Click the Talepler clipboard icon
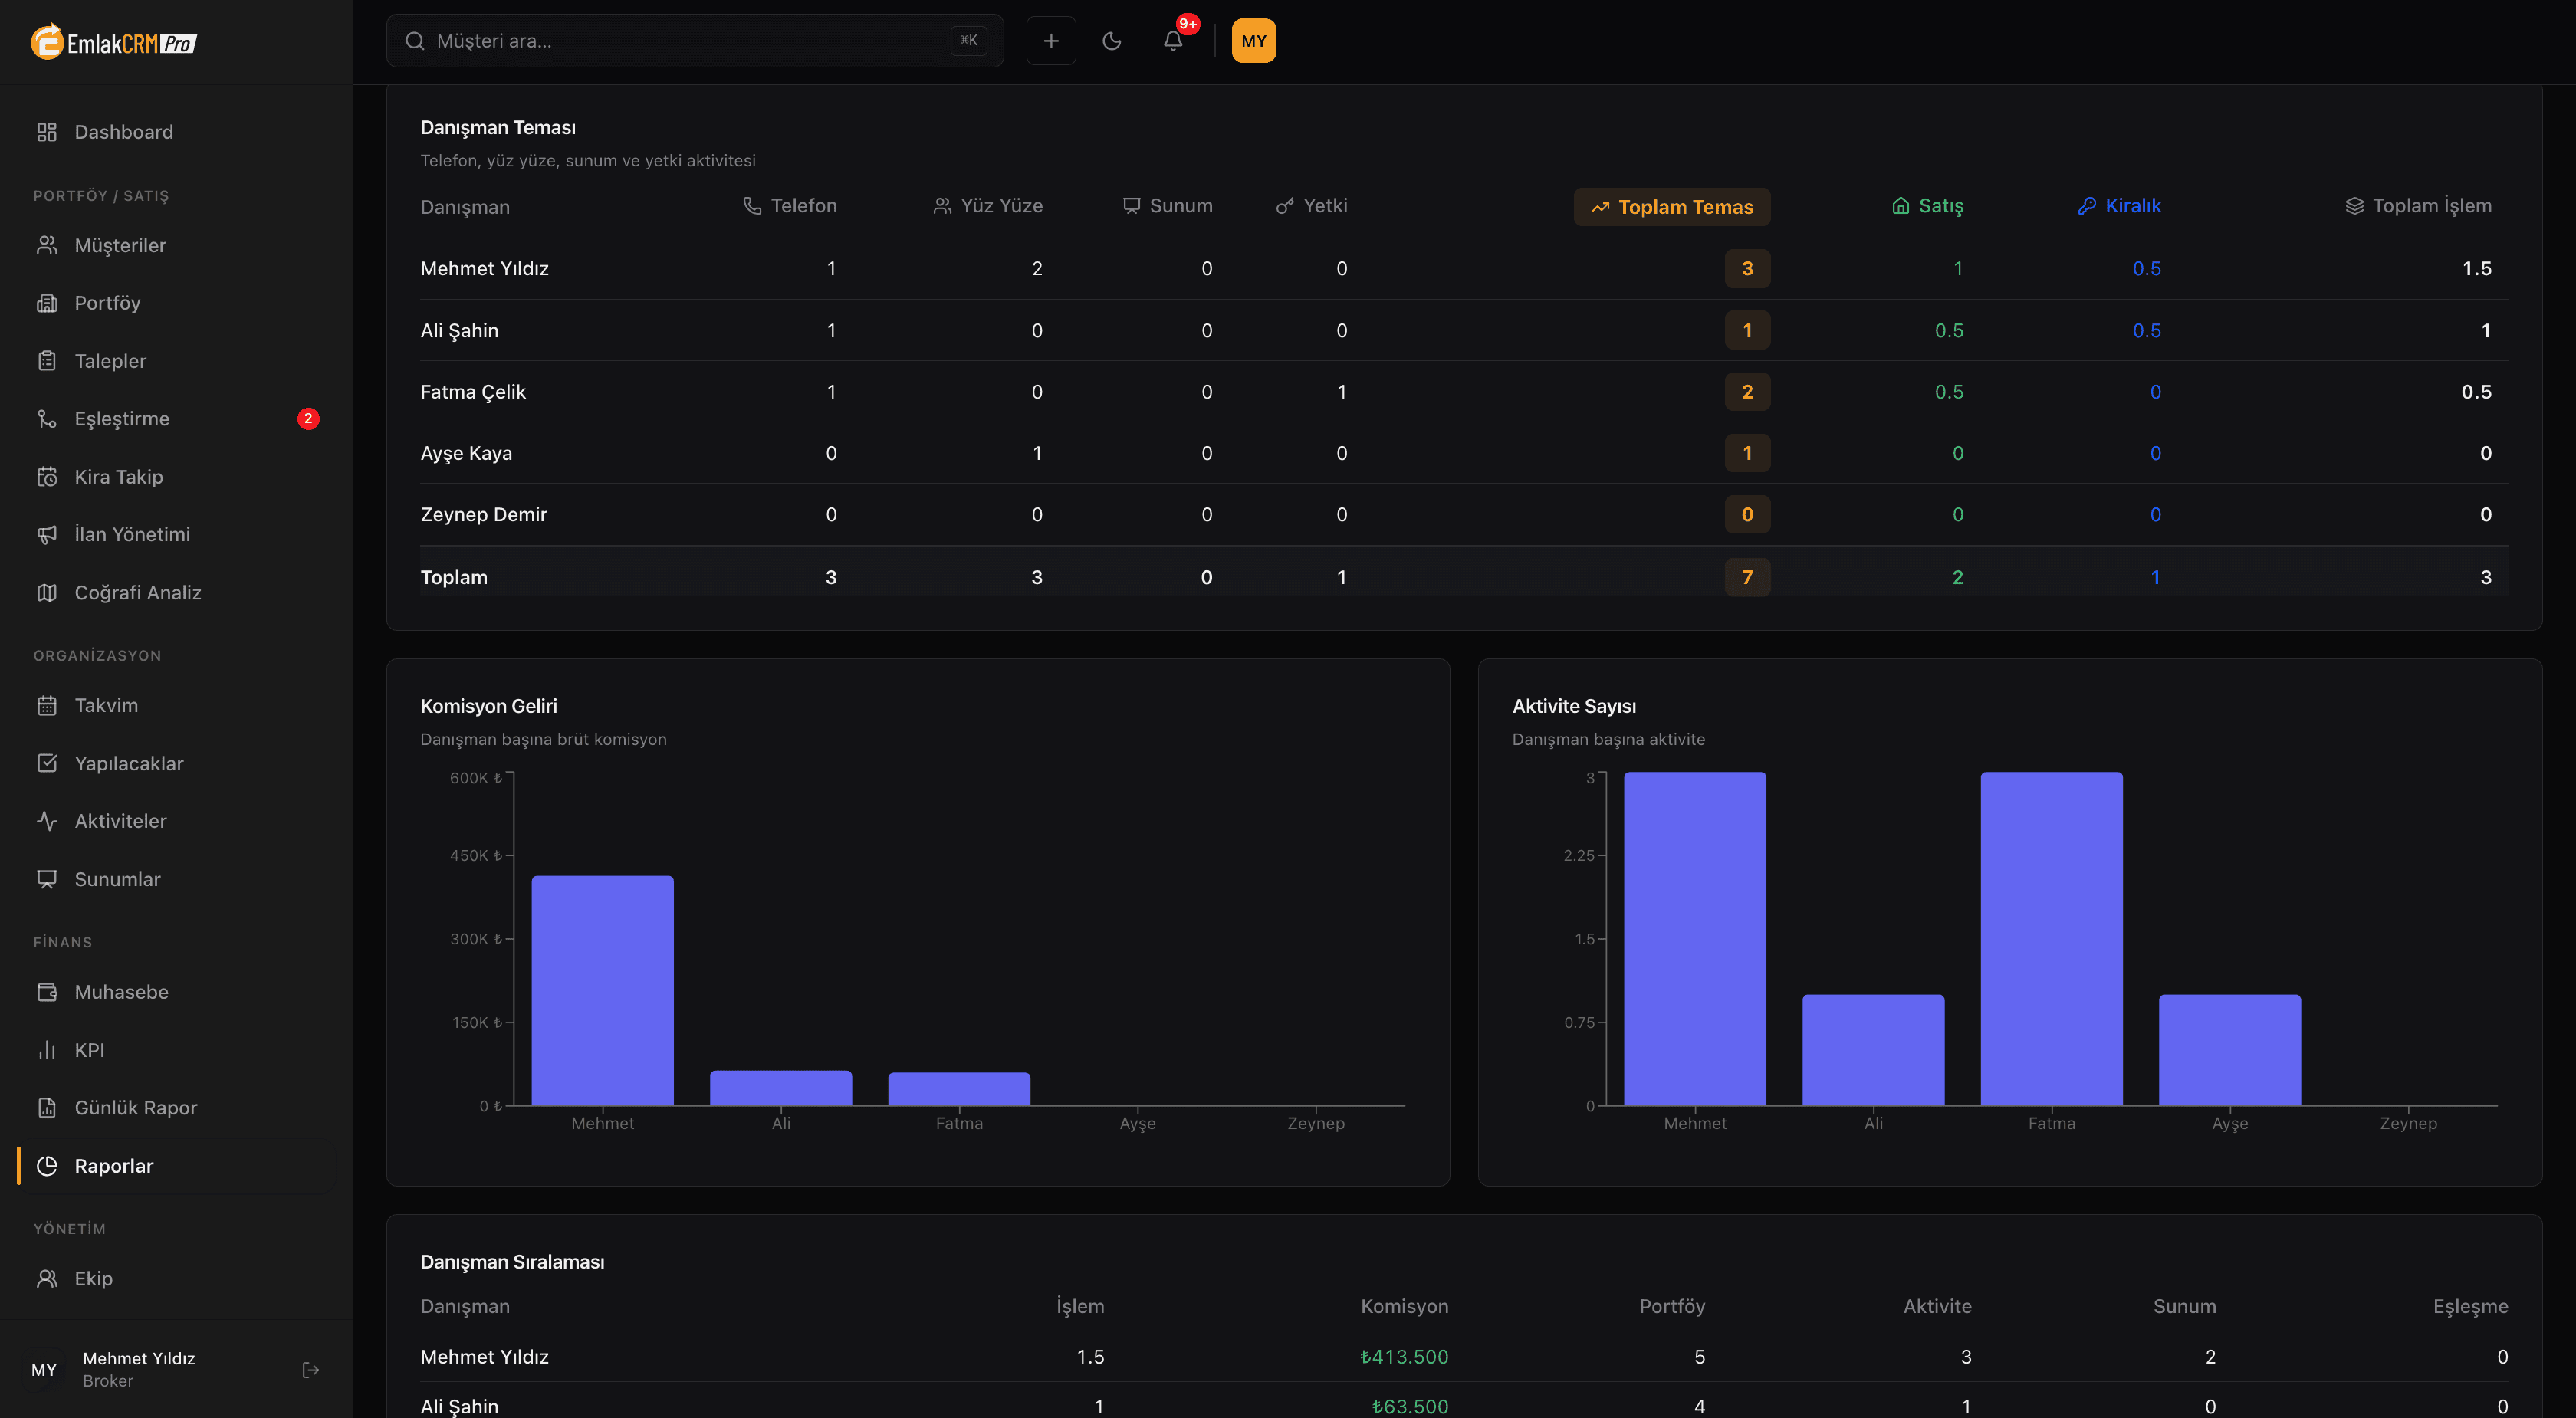The image size is (2576, 1418). point(47,361)
